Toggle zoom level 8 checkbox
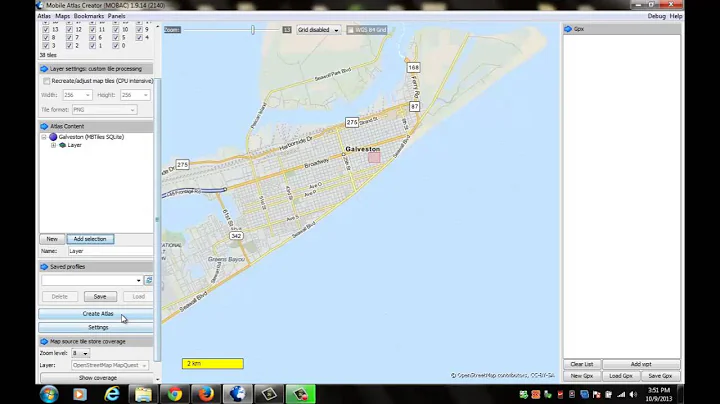Image resolution: width=720 pixels, height=404 pixels. coord(45,38)
